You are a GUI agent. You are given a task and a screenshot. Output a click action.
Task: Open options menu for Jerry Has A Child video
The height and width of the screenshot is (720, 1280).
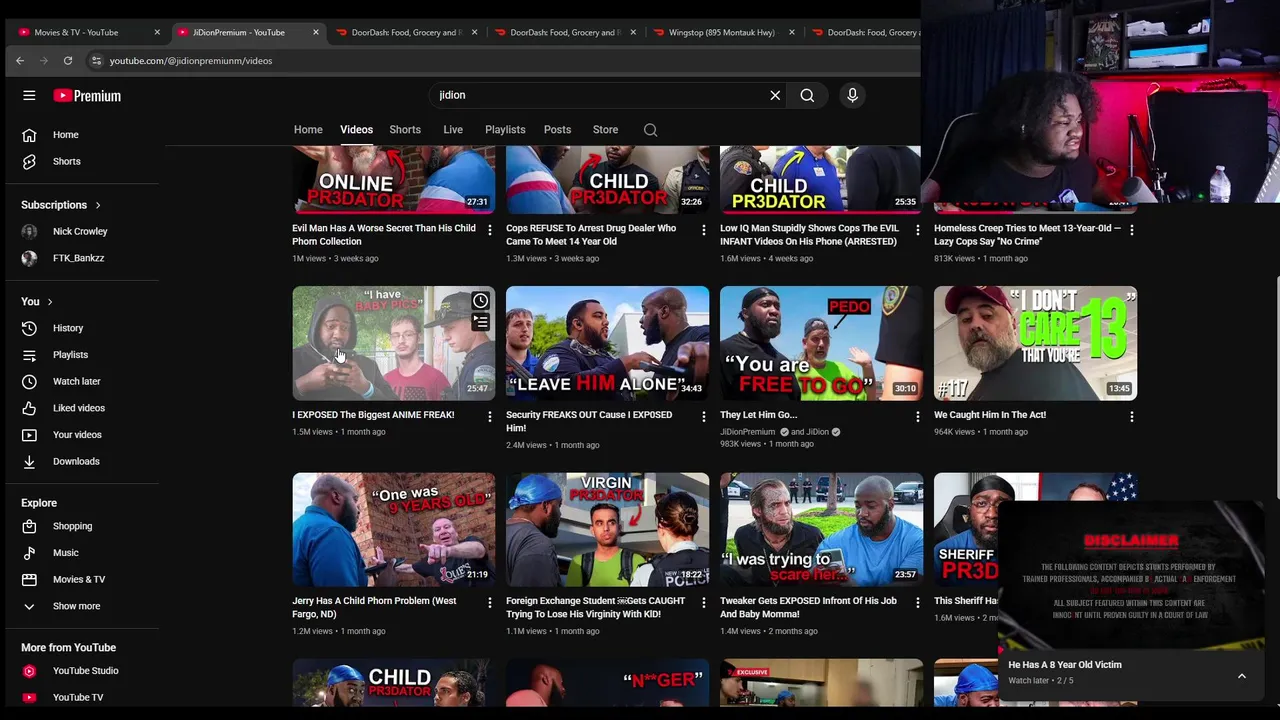489,602
